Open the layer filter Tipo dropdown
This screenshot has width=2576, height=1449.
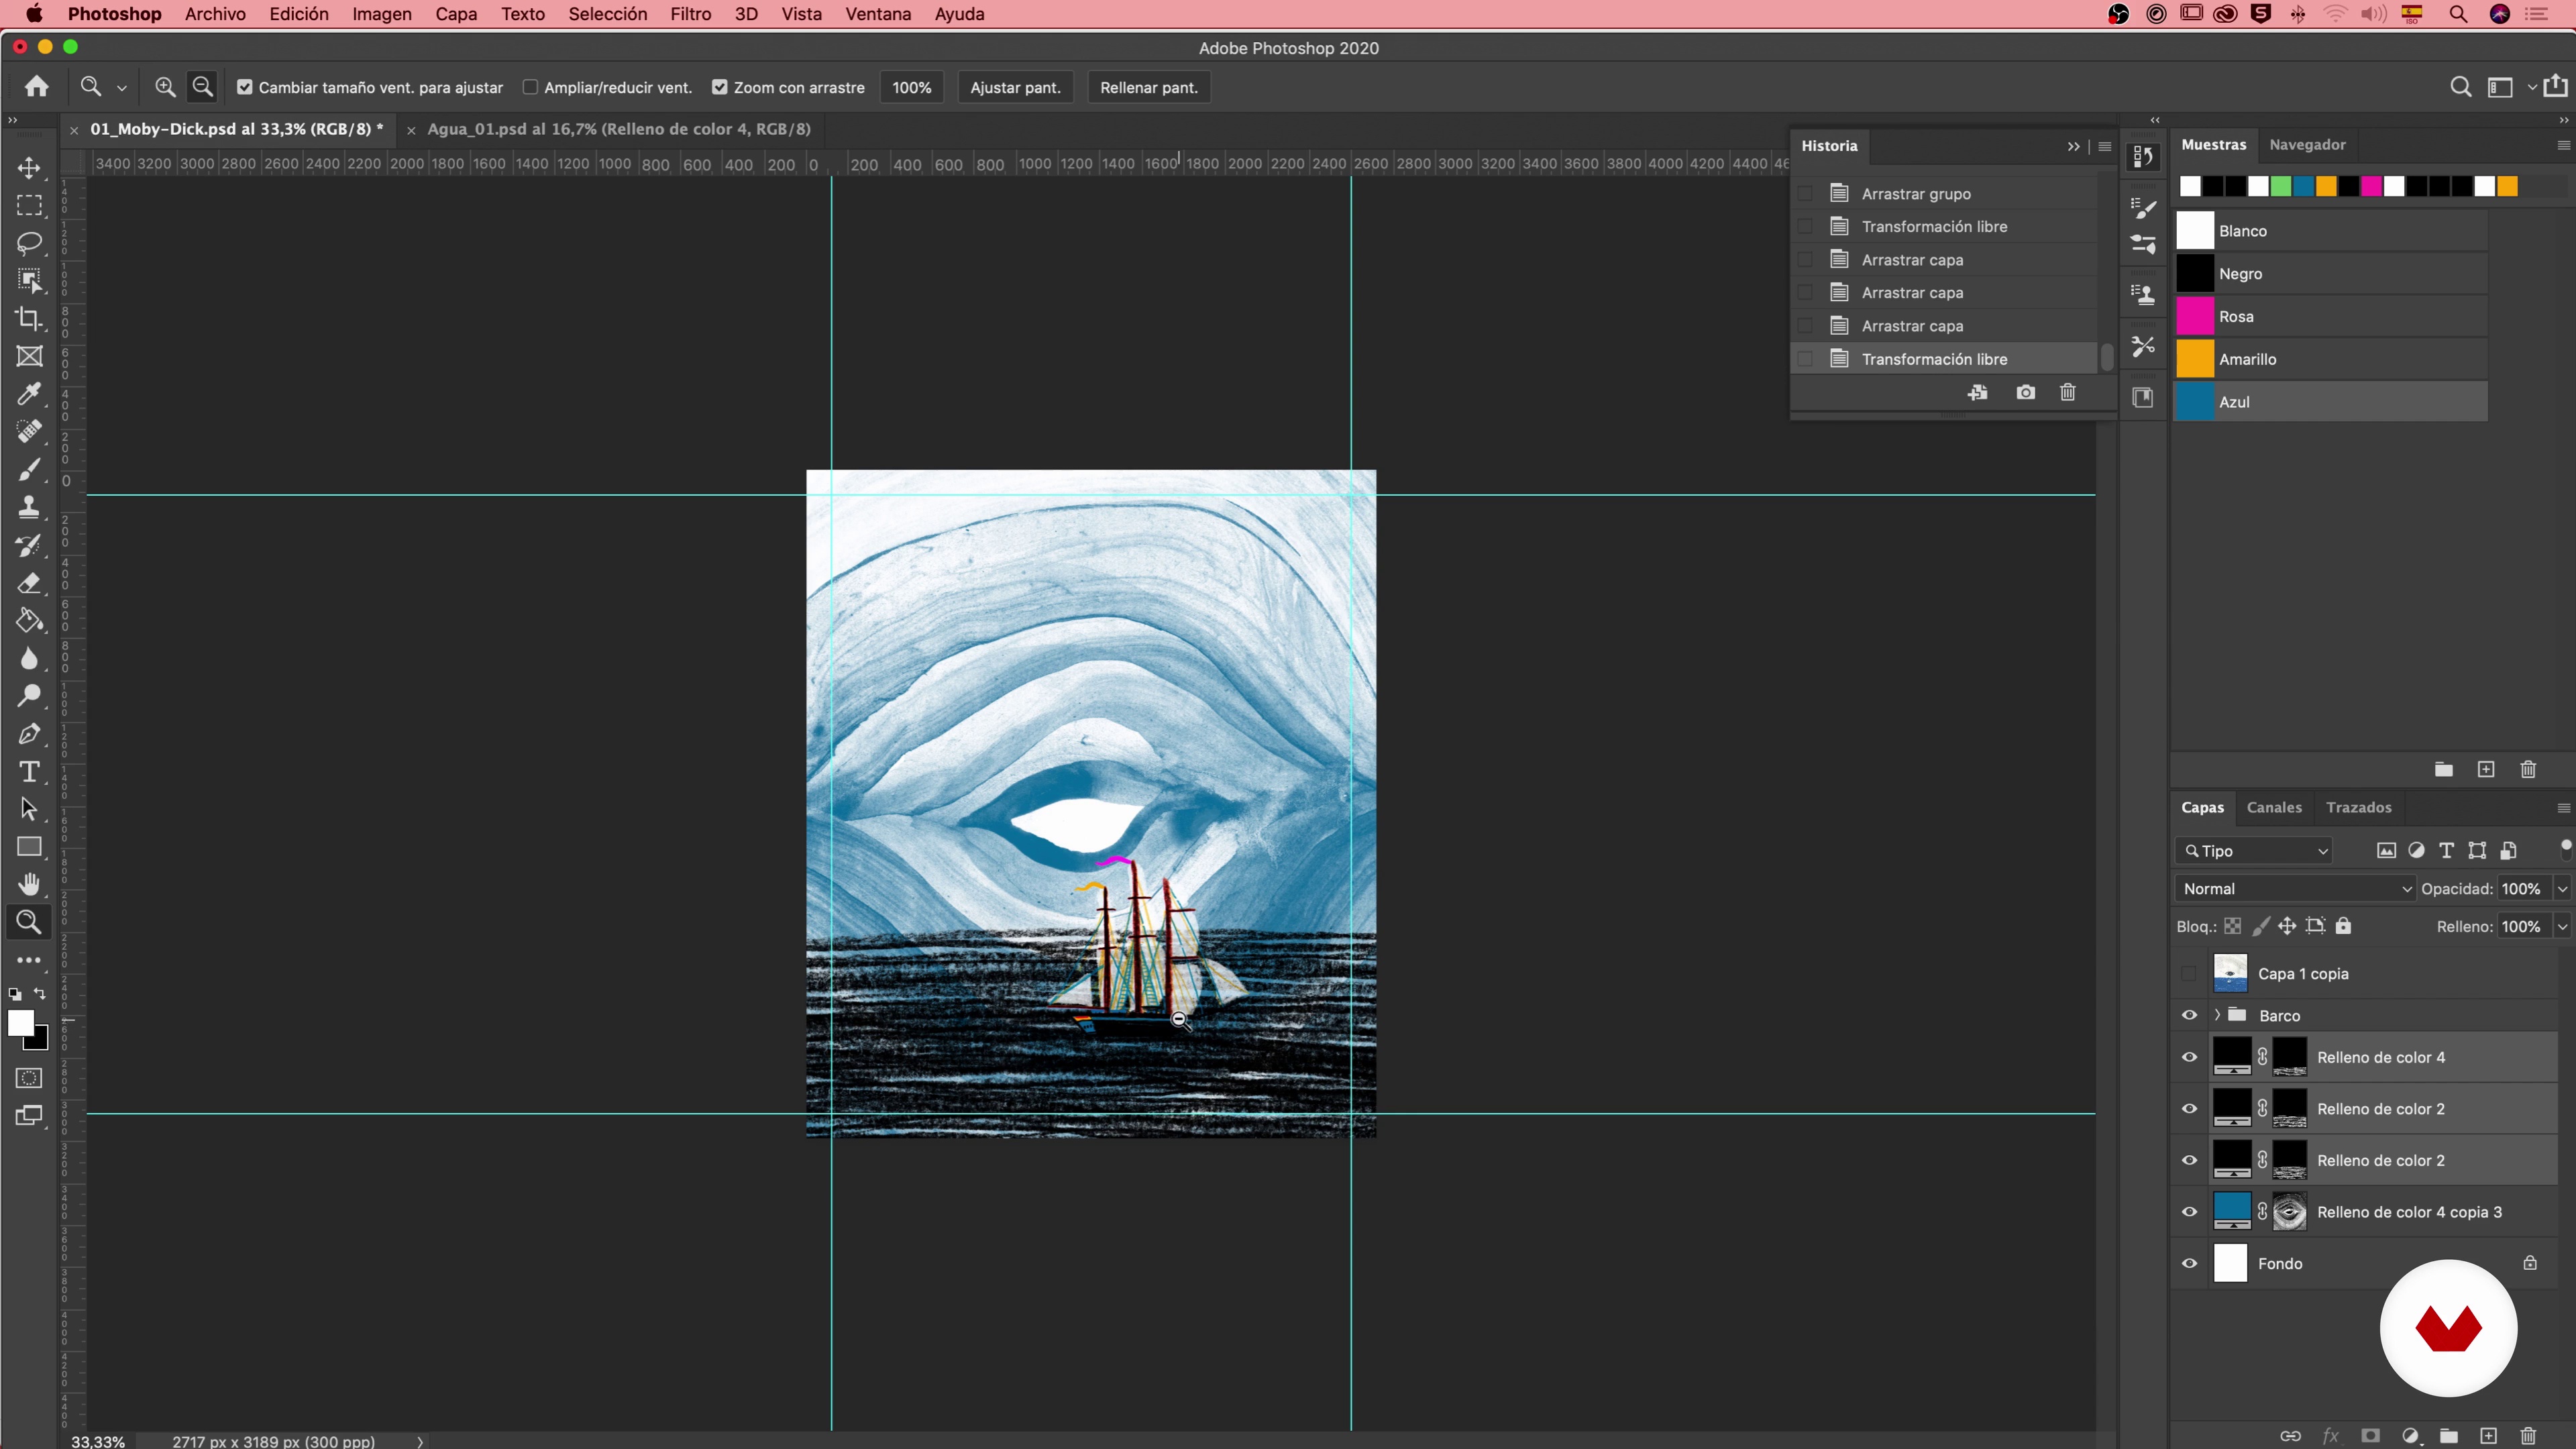click(x=2254, y=850)
